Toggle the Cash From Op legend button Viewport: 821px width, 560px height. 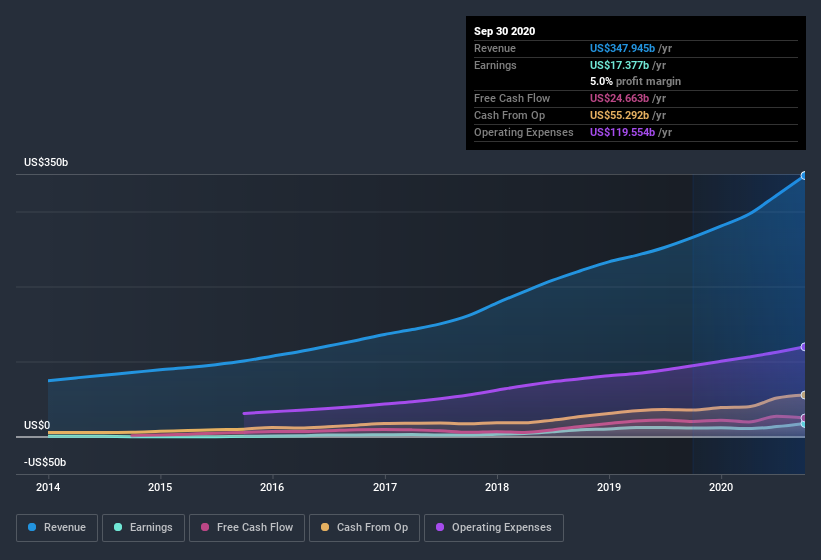(x=364, y=528)
